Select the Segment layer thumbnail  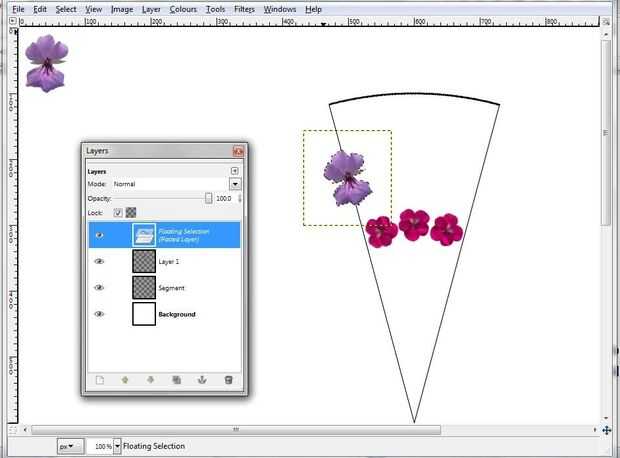pyautogui.click(x=144, y=288)
